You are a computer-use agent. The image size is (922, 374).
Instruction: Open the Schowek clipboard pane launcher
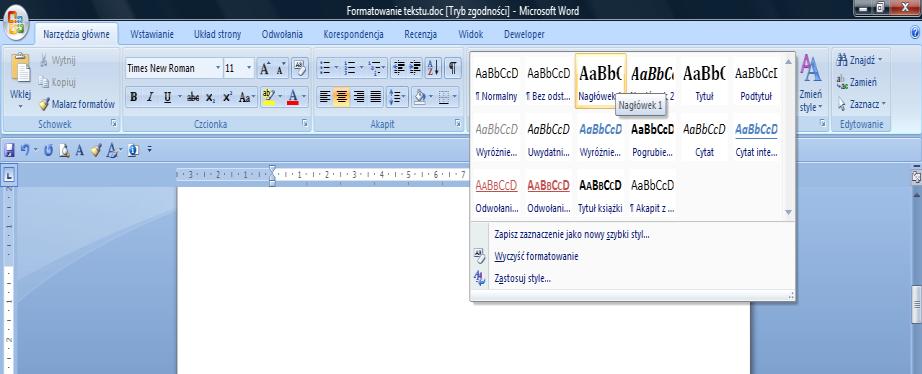[x=114, y=123]
